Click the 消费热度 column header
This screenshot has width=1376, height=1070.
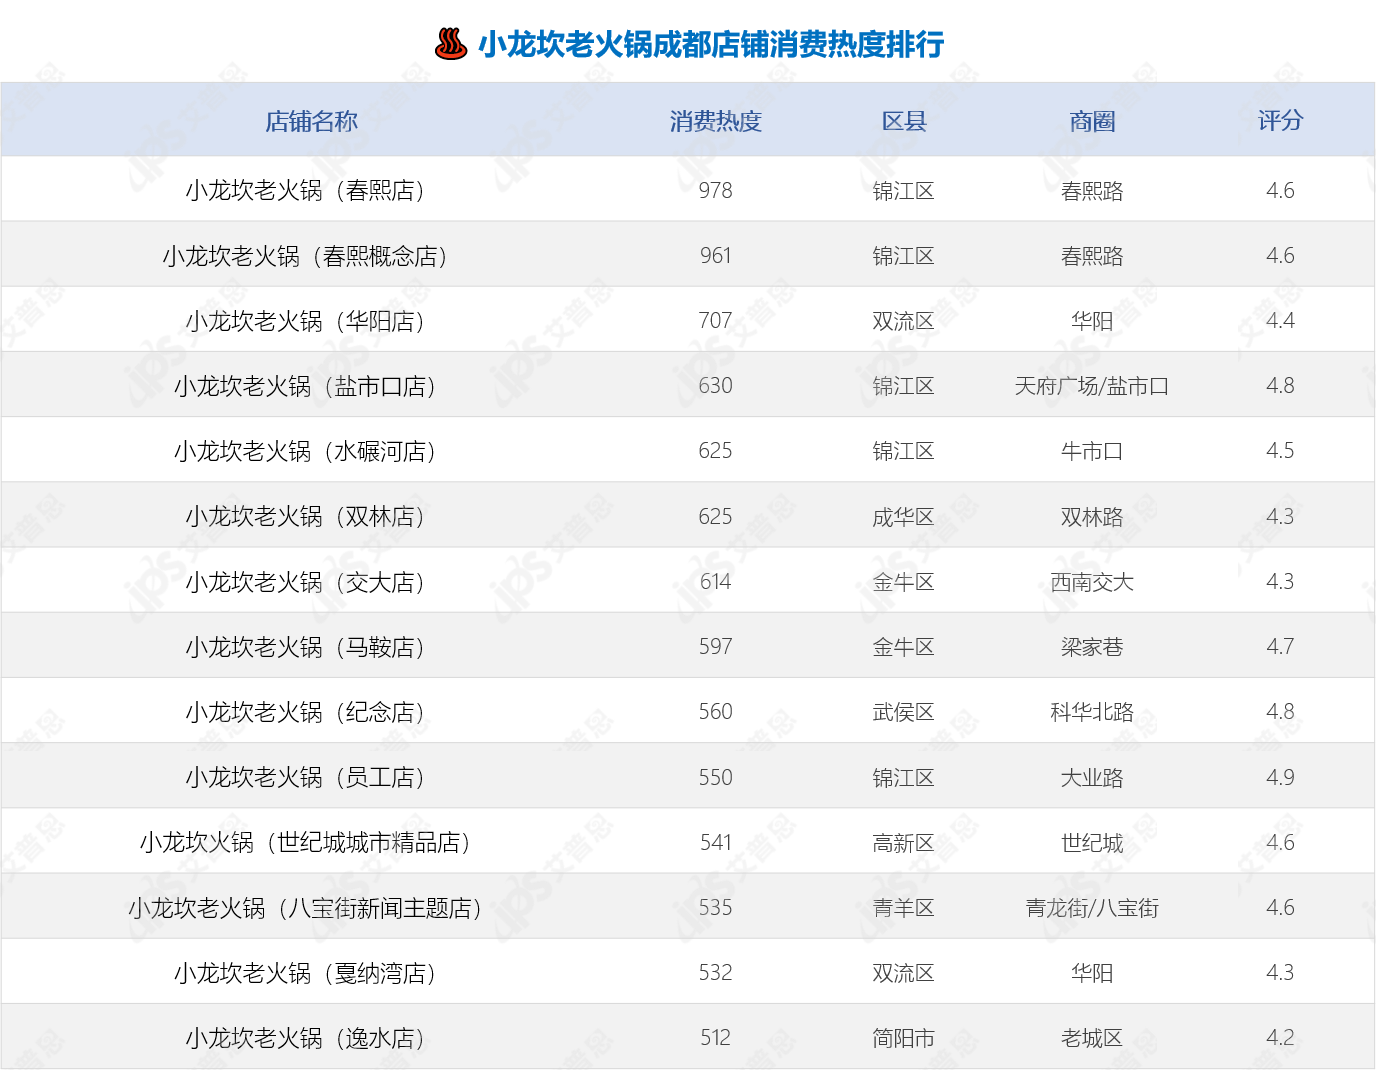pyautogui.click(x=716, y=121)
